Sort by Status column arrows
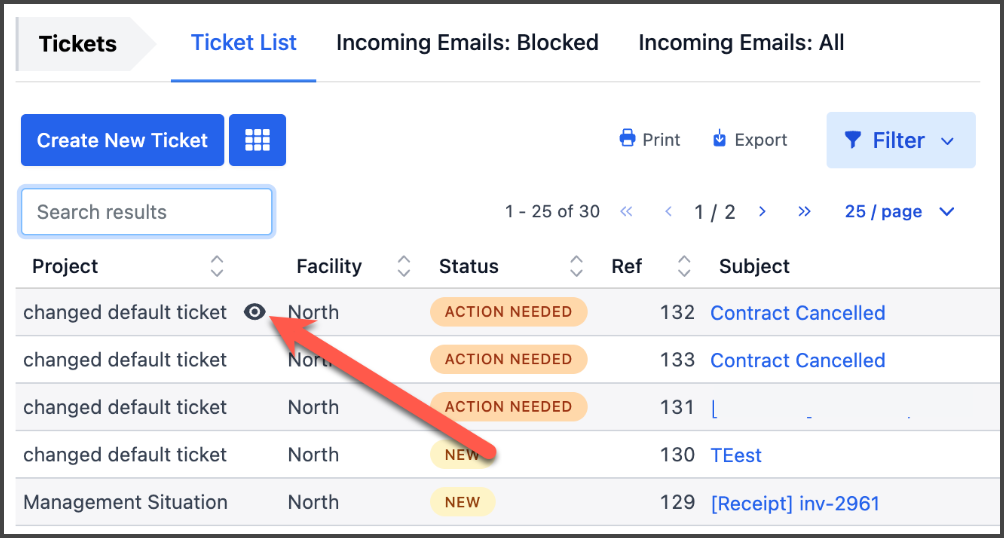Viewport: 1004px width, 538px height. coord(576,266)
